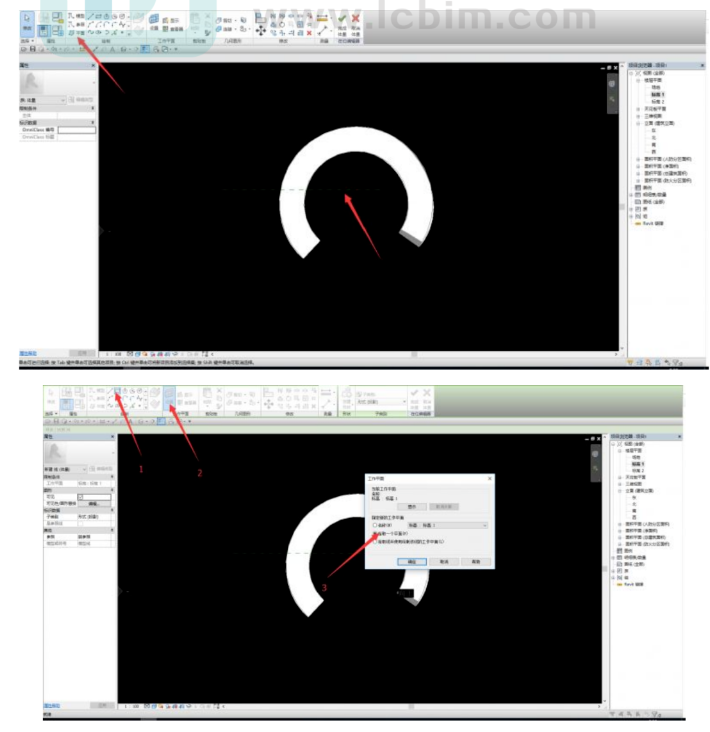Close the bottom window Project Browser panel

pos(679,436)
